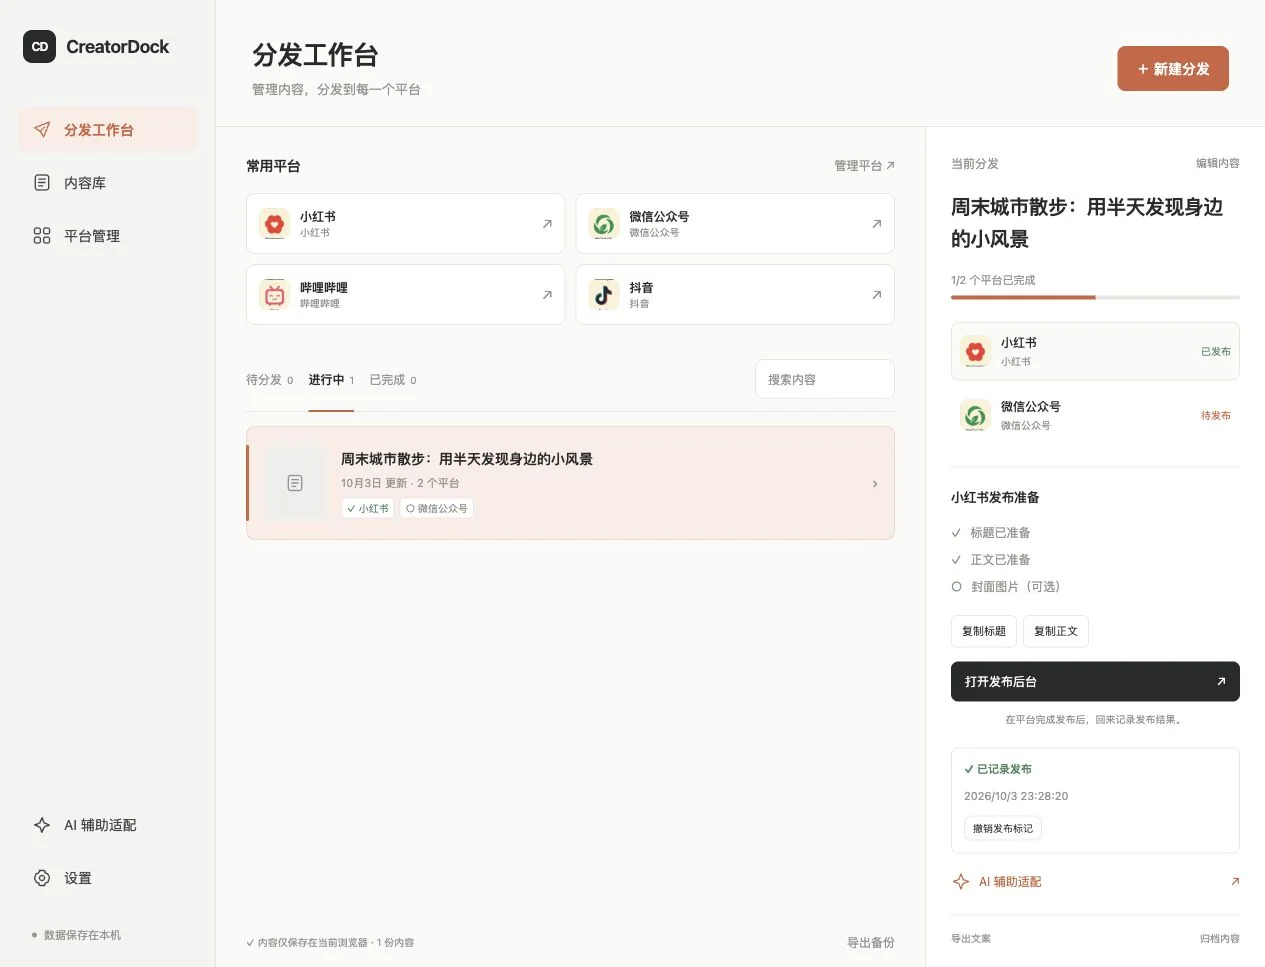1265x967 pixels.
Task: Click the 微信公众号 logo in 常用平台
Action: 604,224
